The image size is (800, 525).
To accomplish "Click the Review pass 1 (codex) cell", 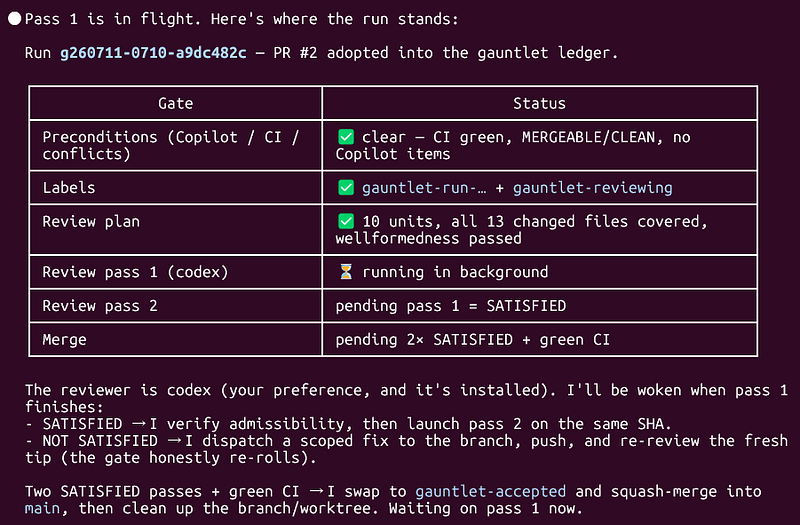I will click(176, 272).
